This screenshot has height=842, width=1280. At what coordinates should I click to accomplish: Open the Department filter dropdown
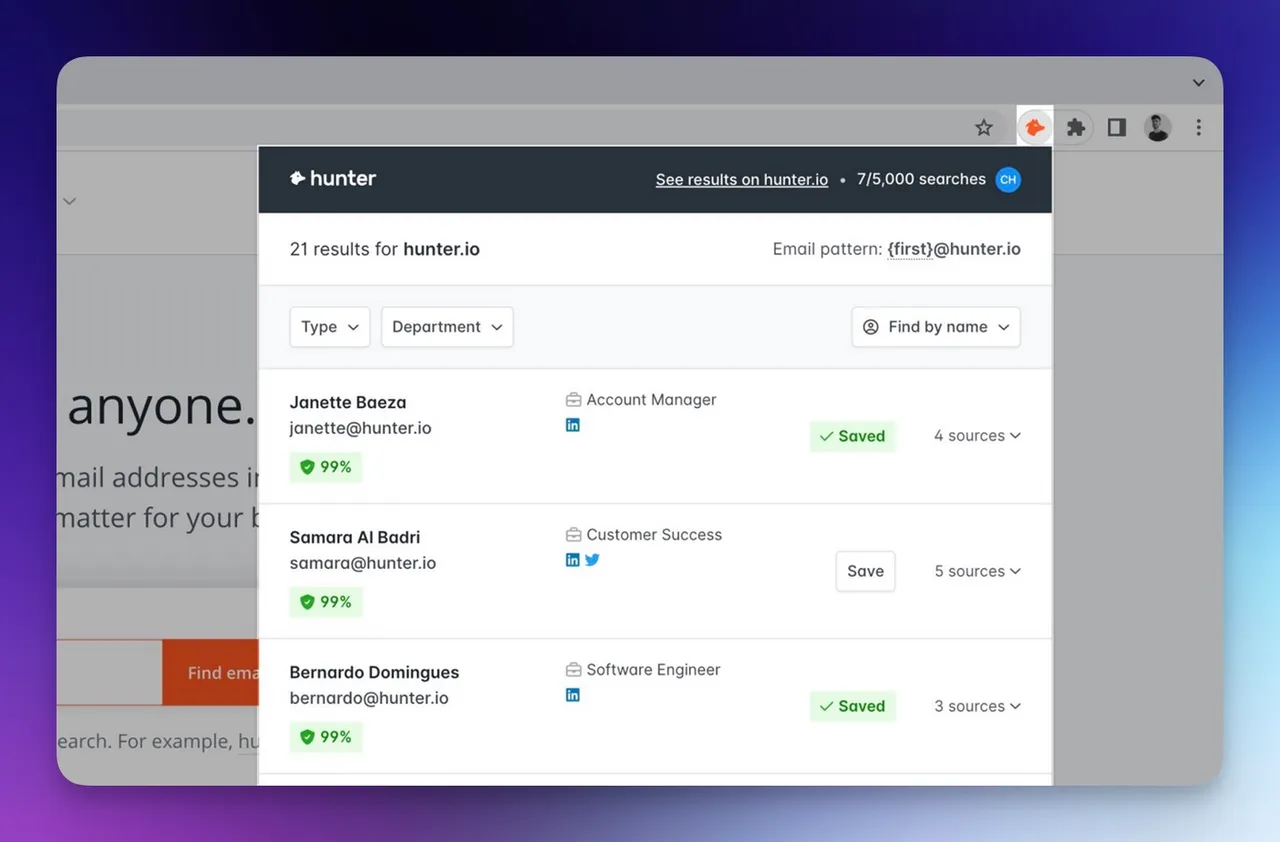click(447, 327)
